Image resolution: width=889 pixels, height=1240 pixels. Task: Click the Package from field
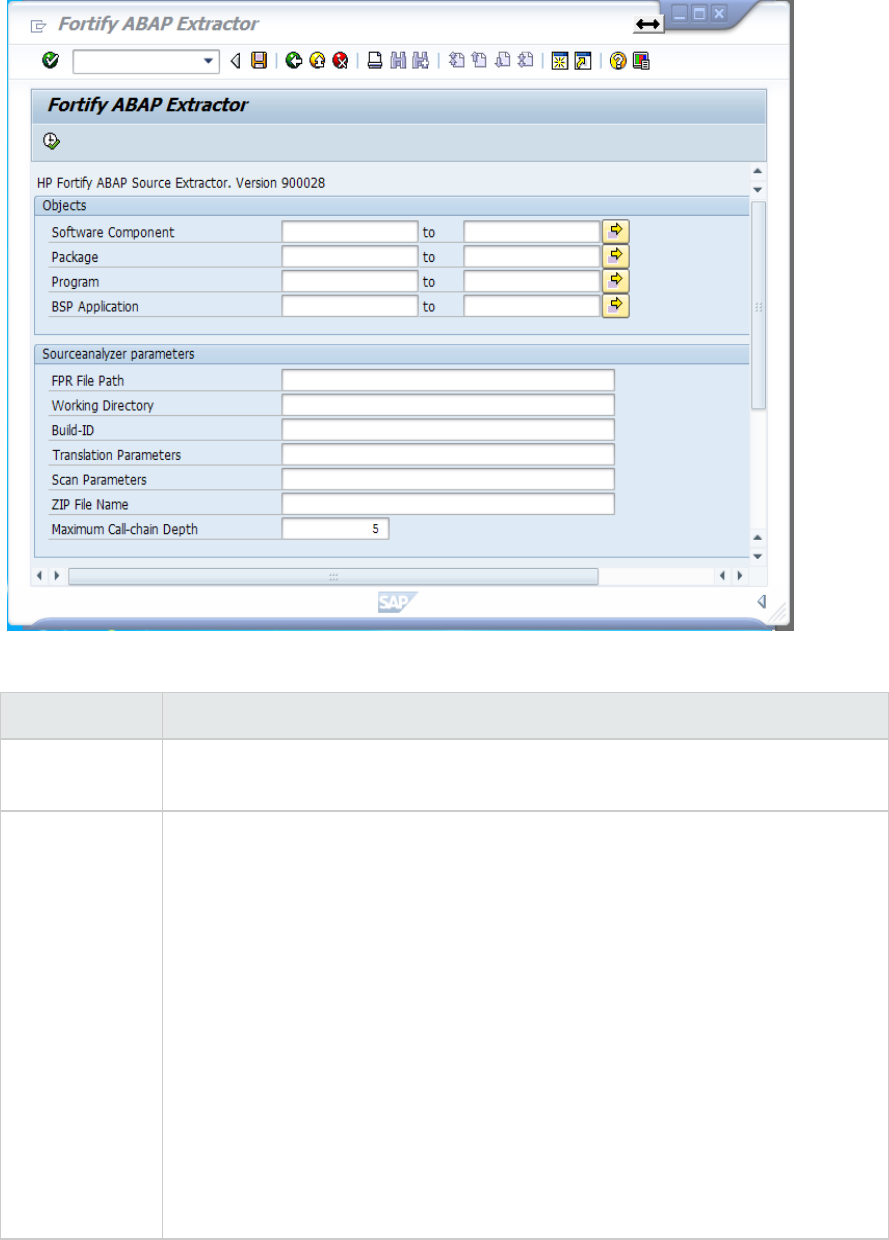coord(349,257)
